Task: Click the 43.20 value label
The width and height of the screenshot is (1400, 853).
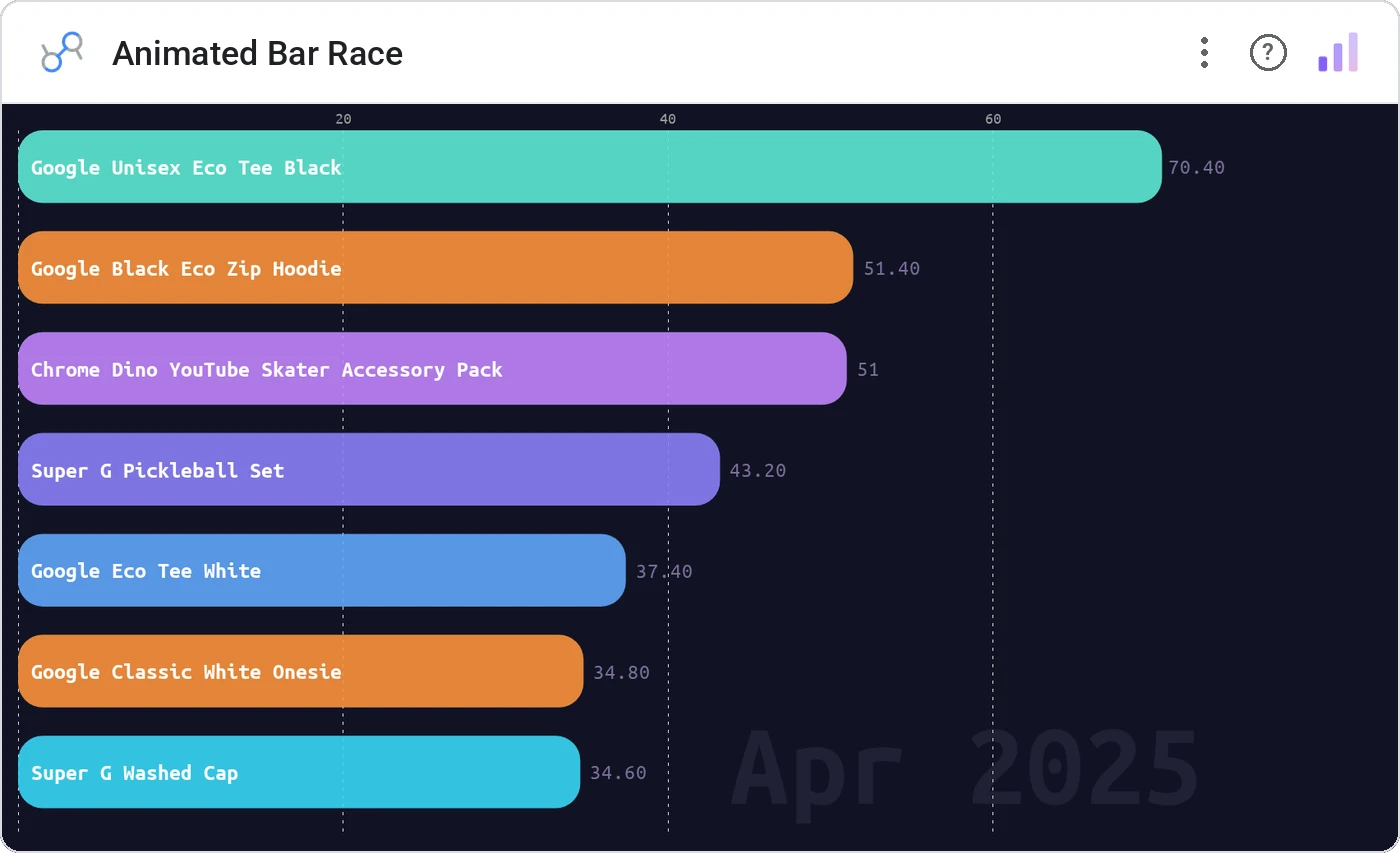Action: (758, 471)
